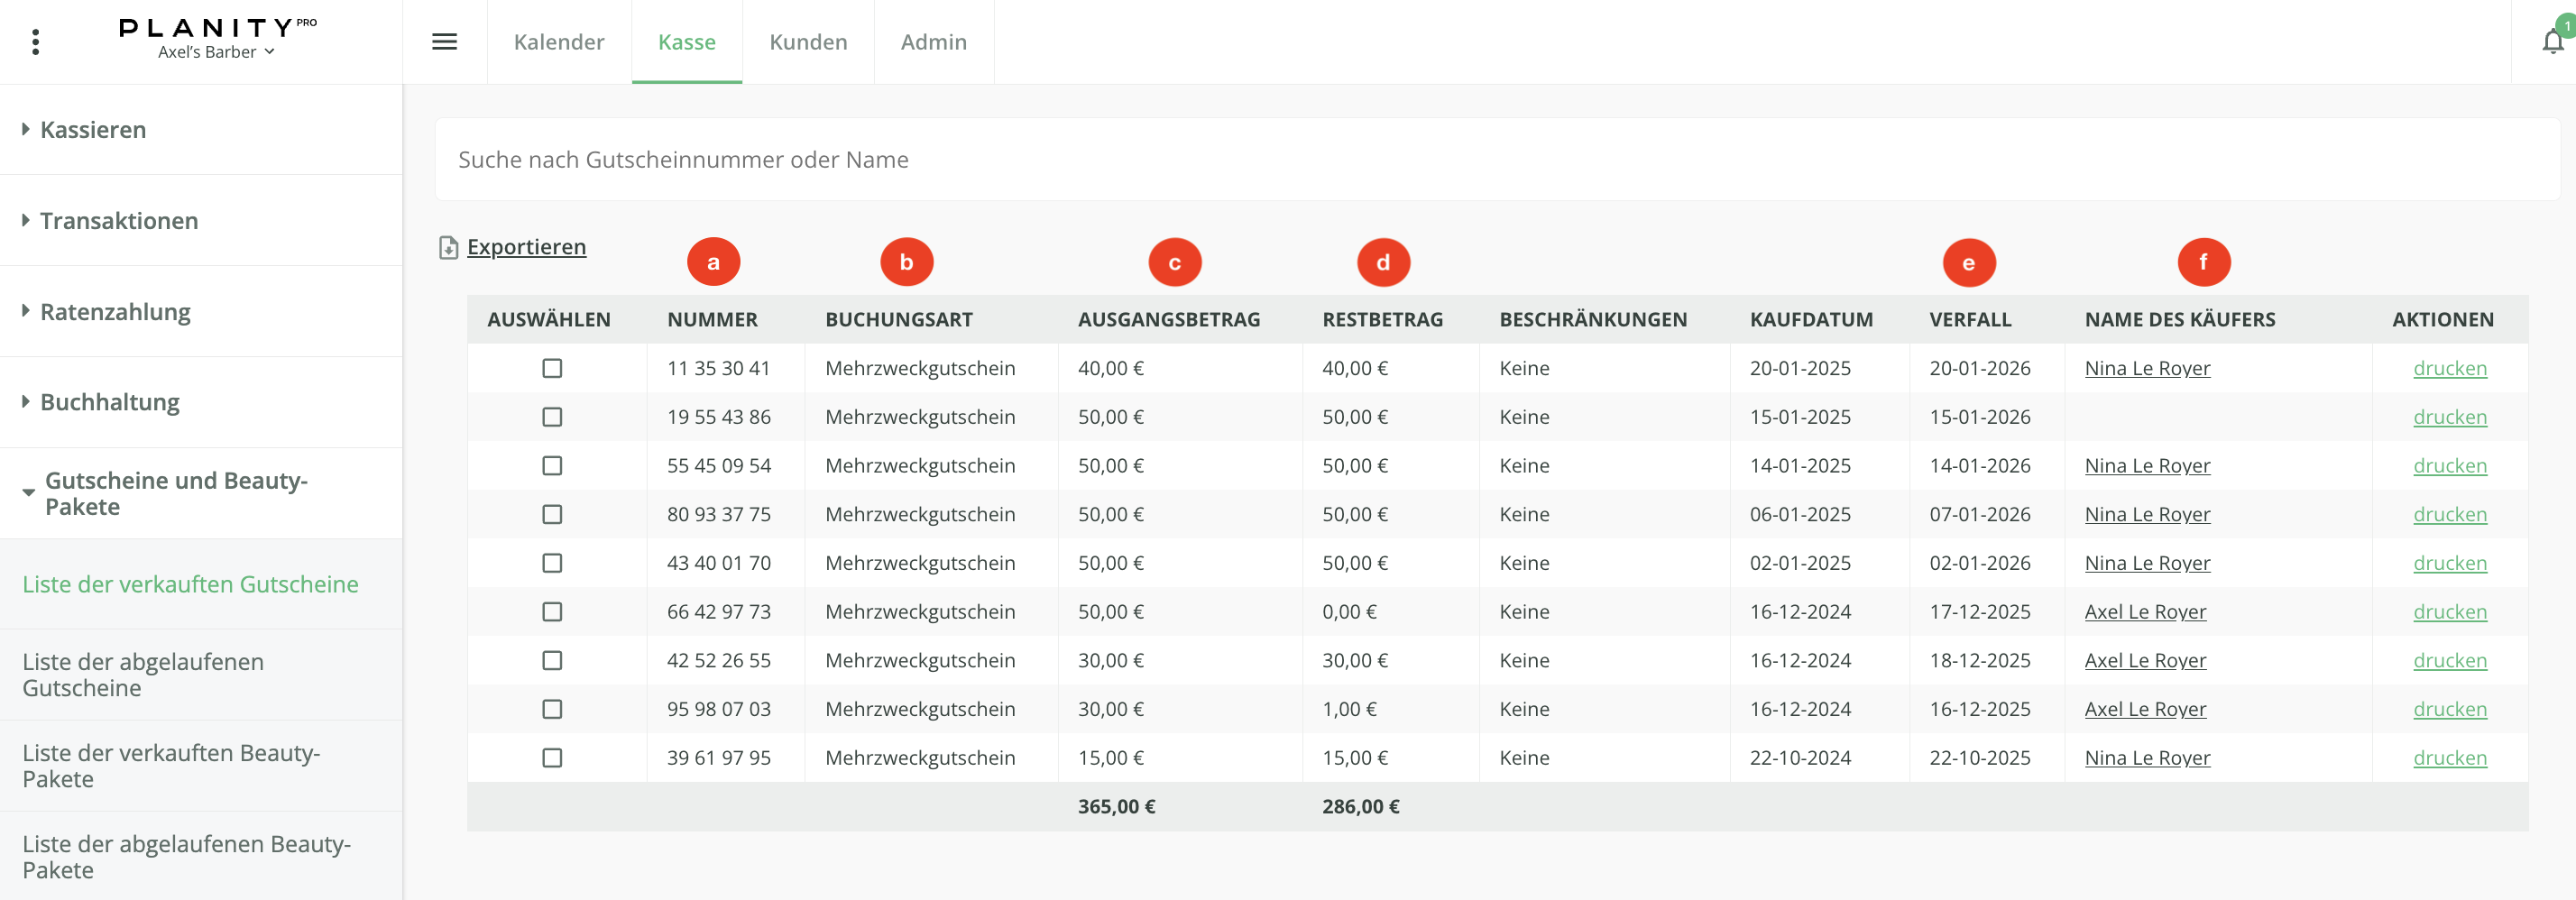Select checkbox for voucher 11 35 30 41
Screen dimensions: 2576x900
coord(552,368)
